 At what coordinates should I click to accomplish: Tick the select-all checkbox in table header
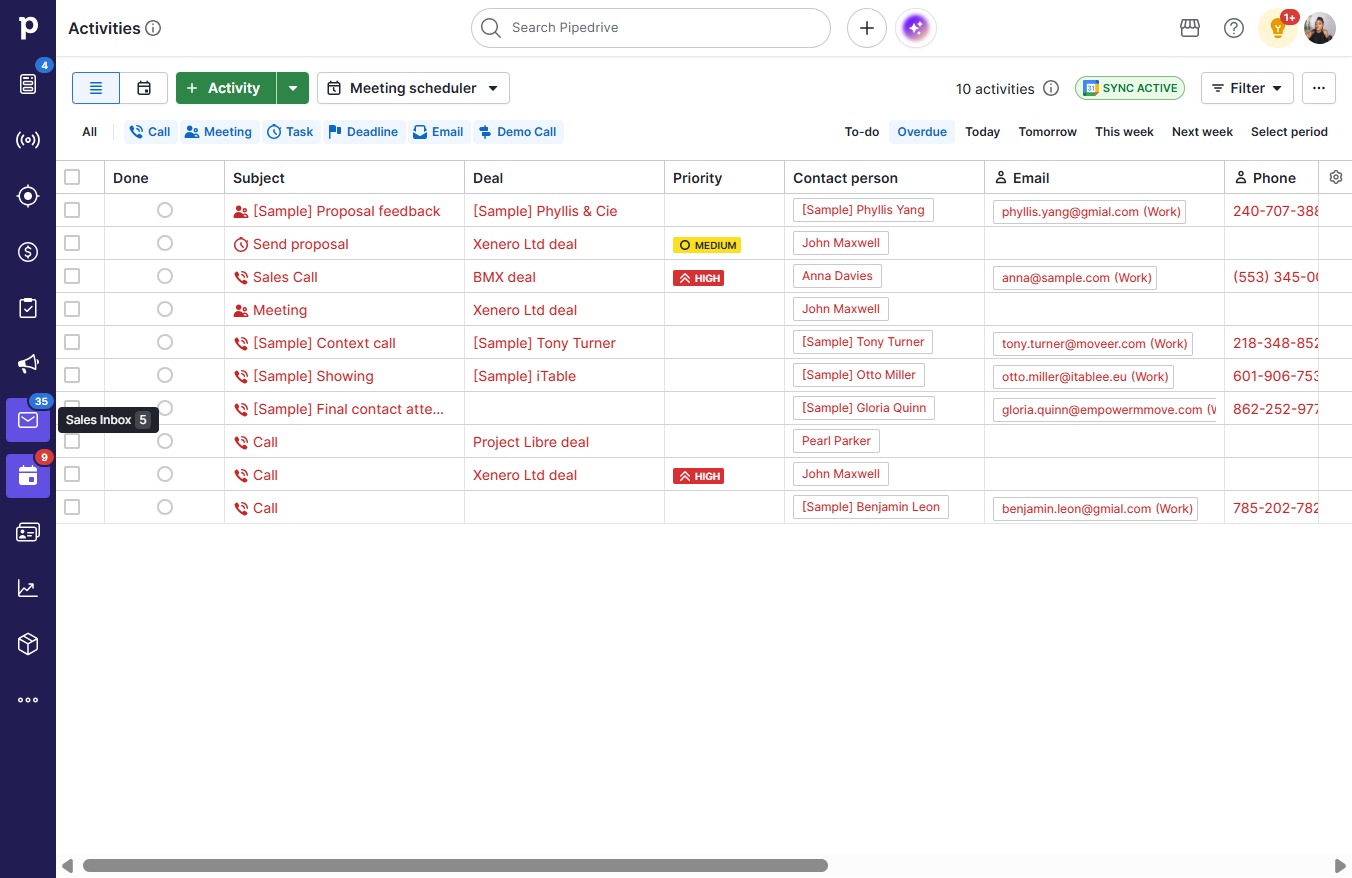click(x=72, y=177)
